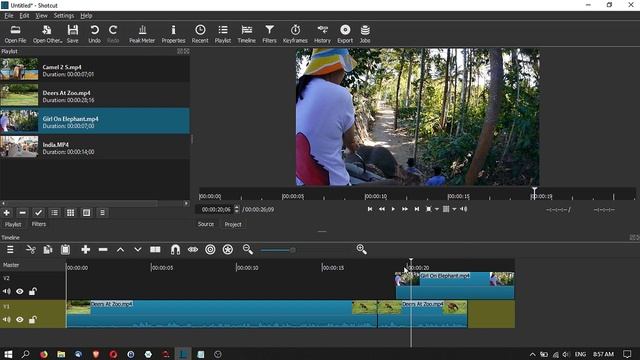Switch playlist to icons view

click(x=86, y=213)
